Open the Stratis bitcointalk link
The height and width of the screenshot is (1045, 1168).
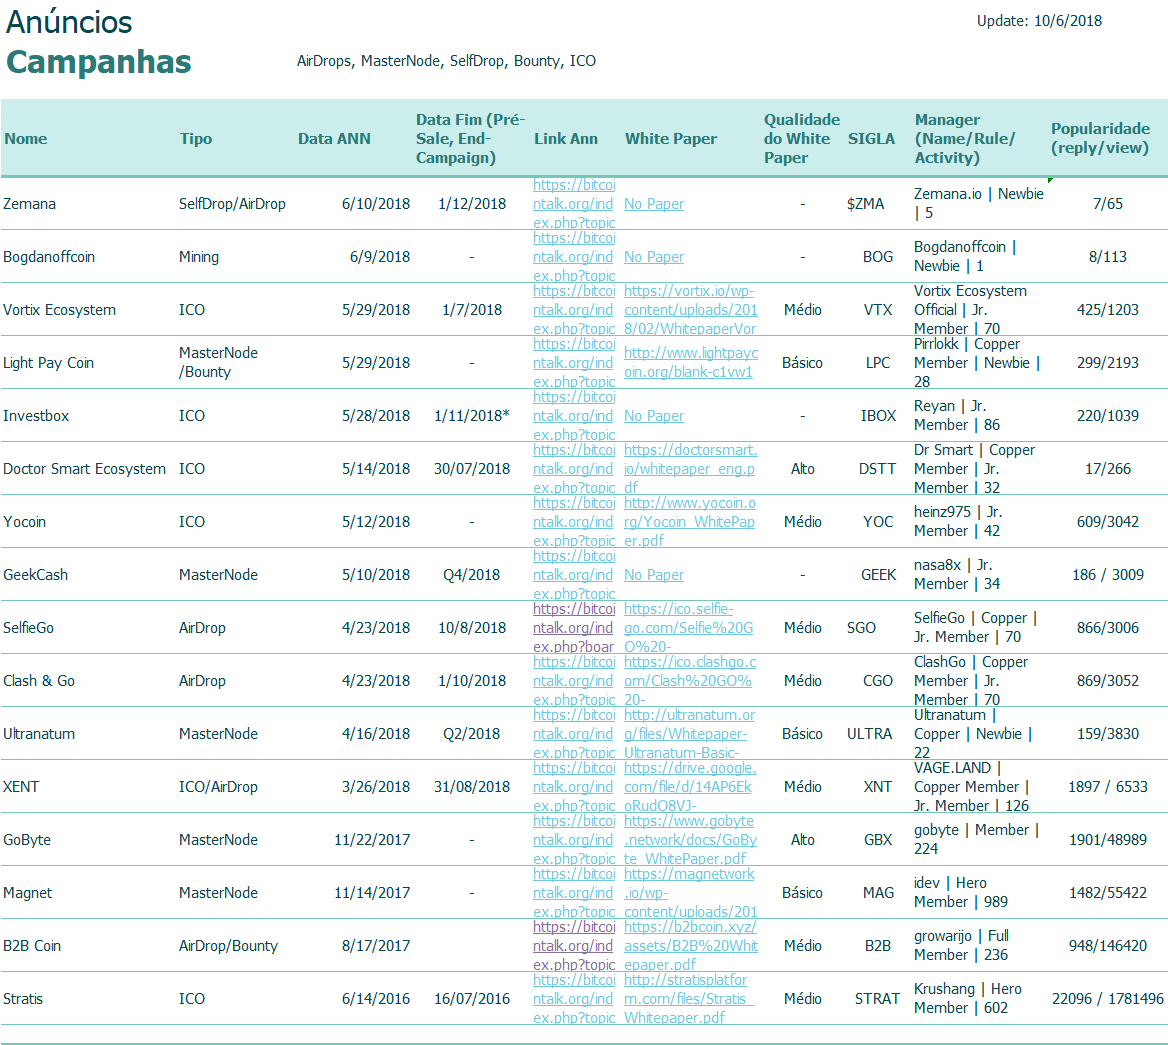tap(574, 998)
